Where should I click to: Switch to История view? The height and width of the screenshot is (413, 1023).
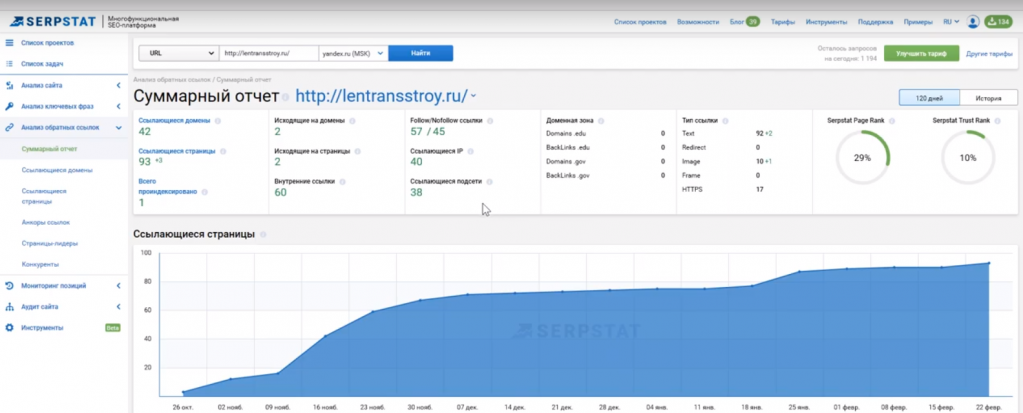tap(989, 98)
